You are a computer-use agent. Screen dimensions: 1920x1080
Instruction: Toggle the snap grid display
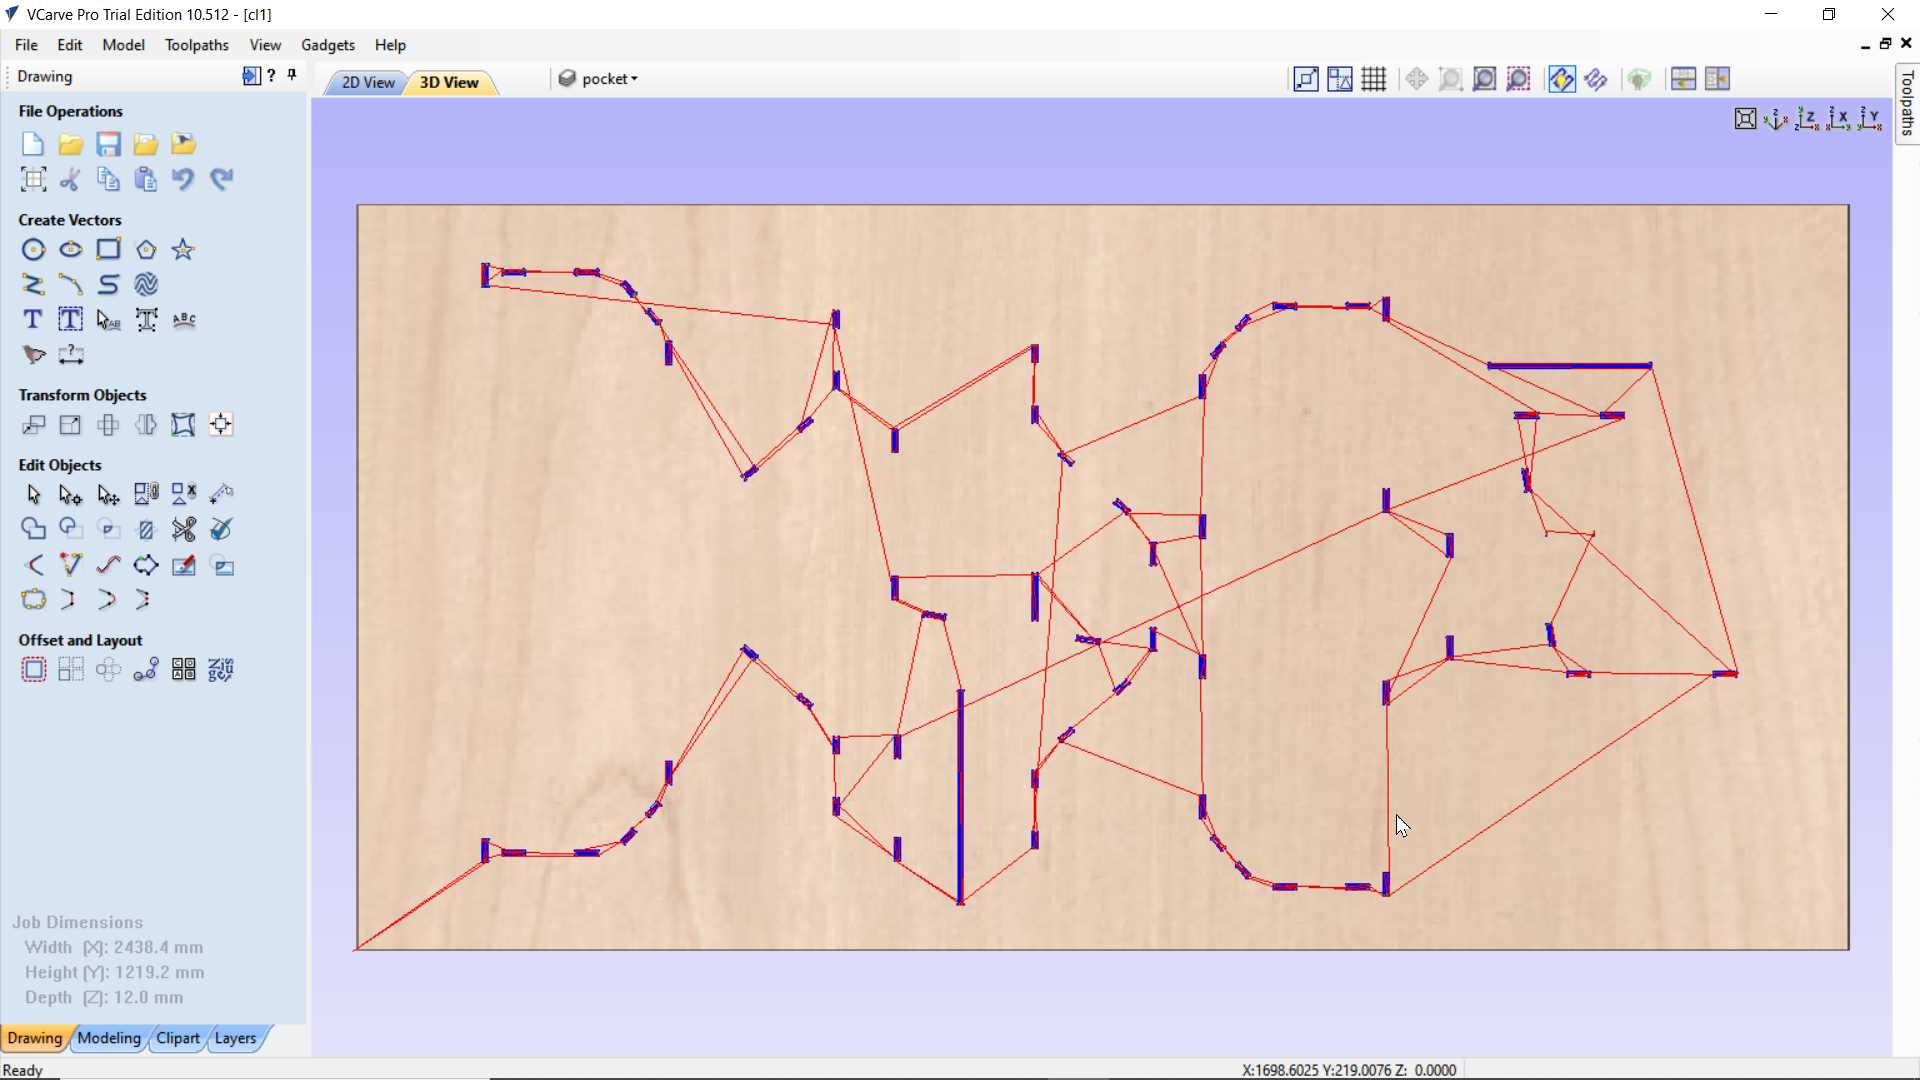[1374, 79]
